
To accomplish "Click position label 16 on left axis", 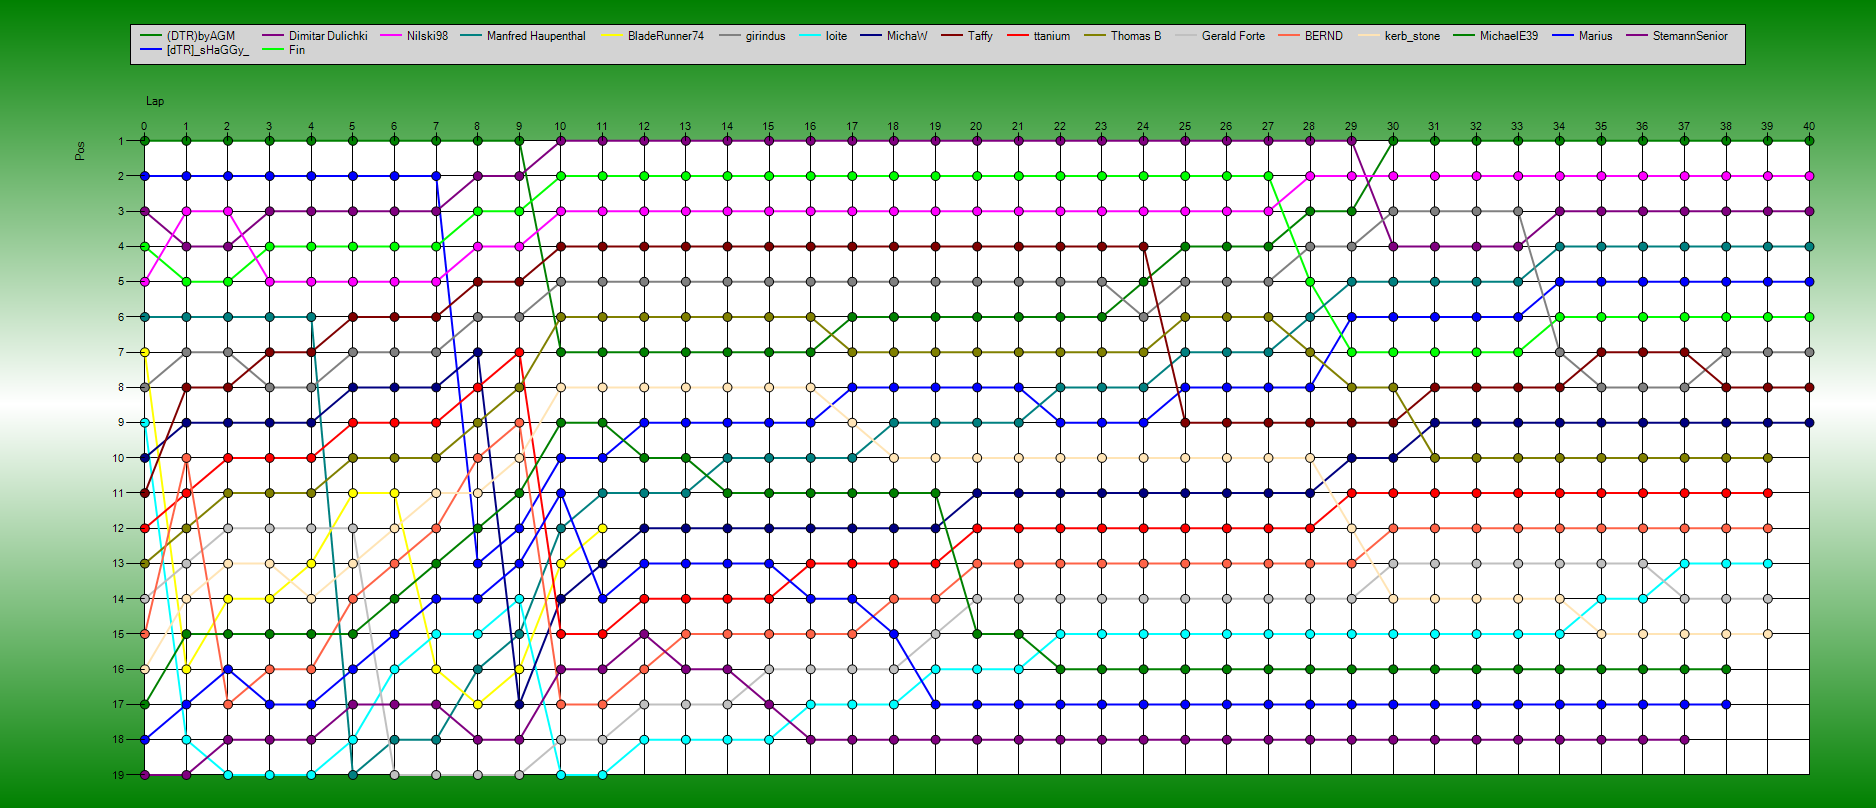I will (x=118, y=669).
